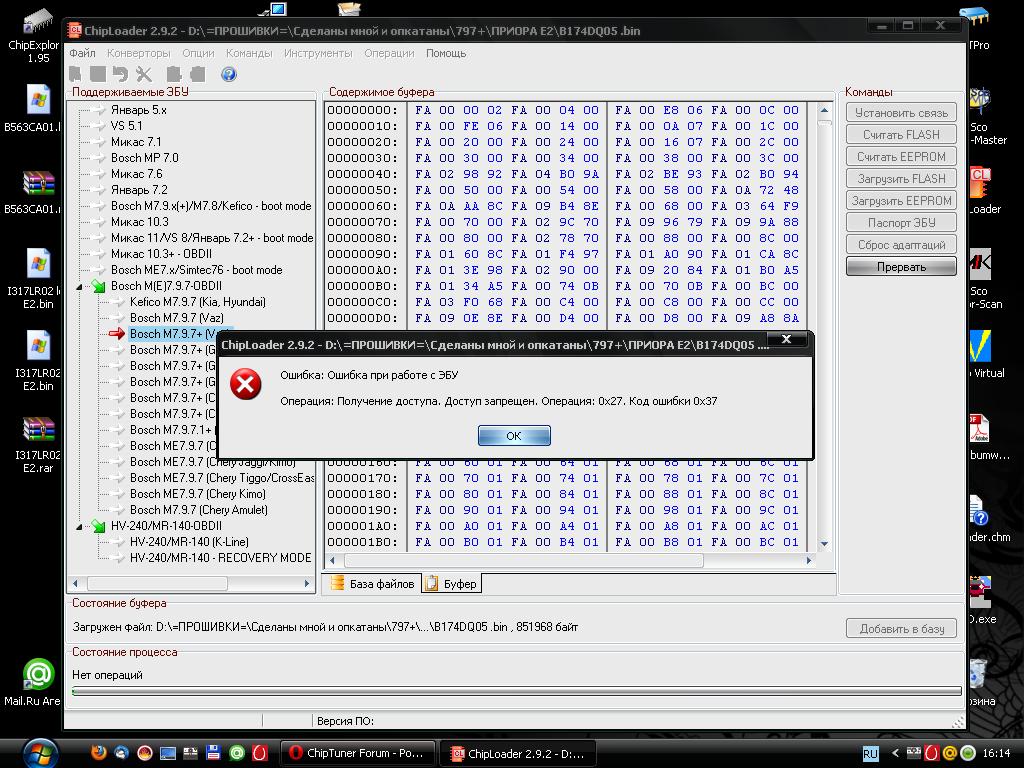Click the wrench-and-screwdriver settings toolbar icon
The image size is (1024, 768).
pyautogui.click(x=143, y=74)
